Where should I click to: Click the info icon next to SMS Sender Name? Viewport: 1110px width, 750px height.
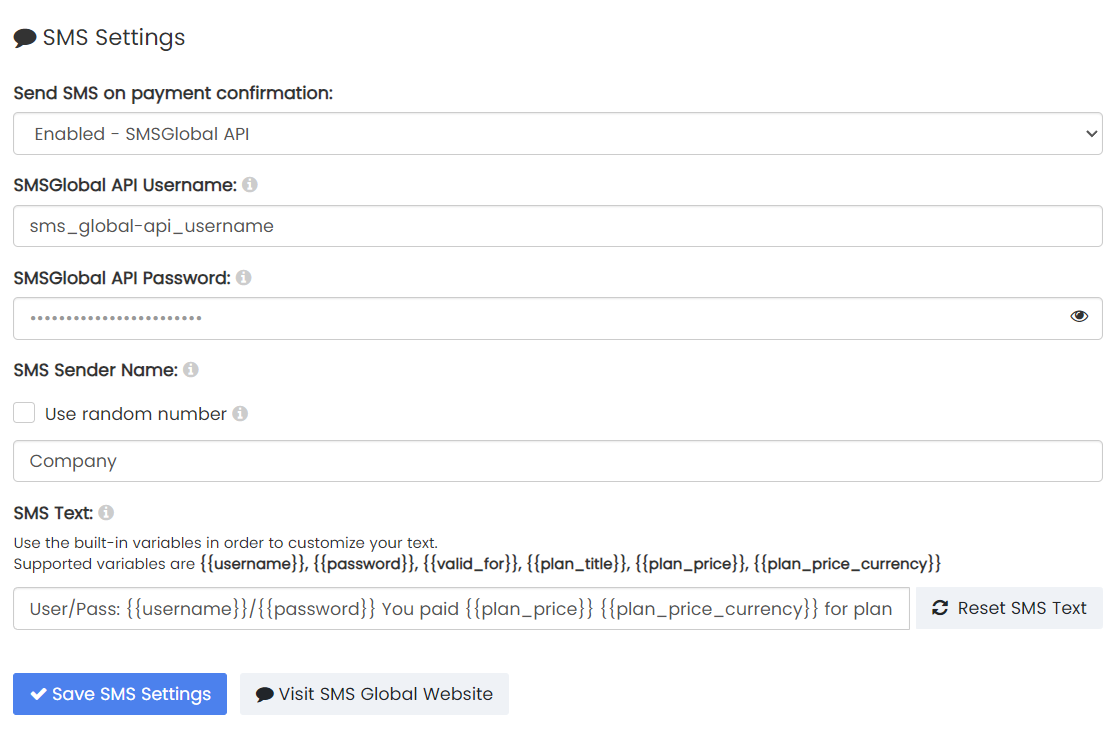(191, 370)
